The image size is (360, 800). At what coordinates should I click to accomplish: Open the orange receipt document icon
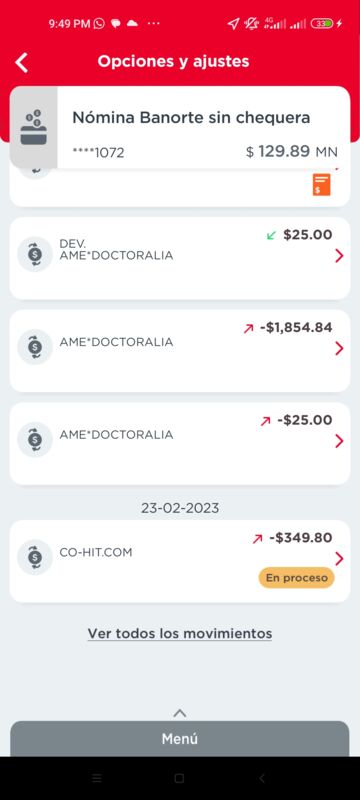click(322, 185)
